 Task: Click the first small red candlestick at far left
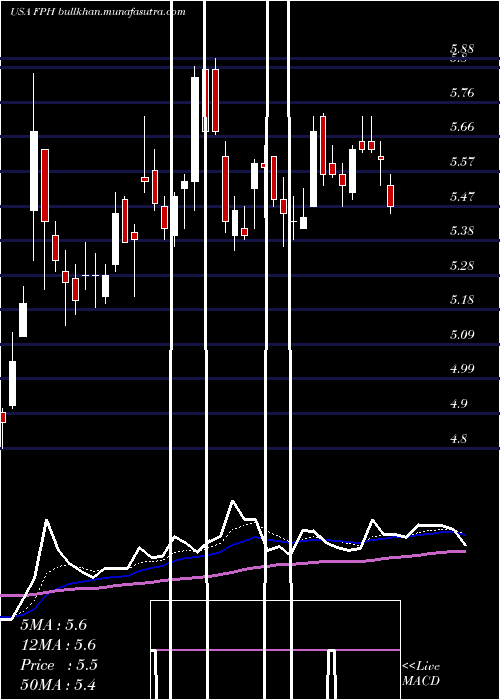point(3,417)
